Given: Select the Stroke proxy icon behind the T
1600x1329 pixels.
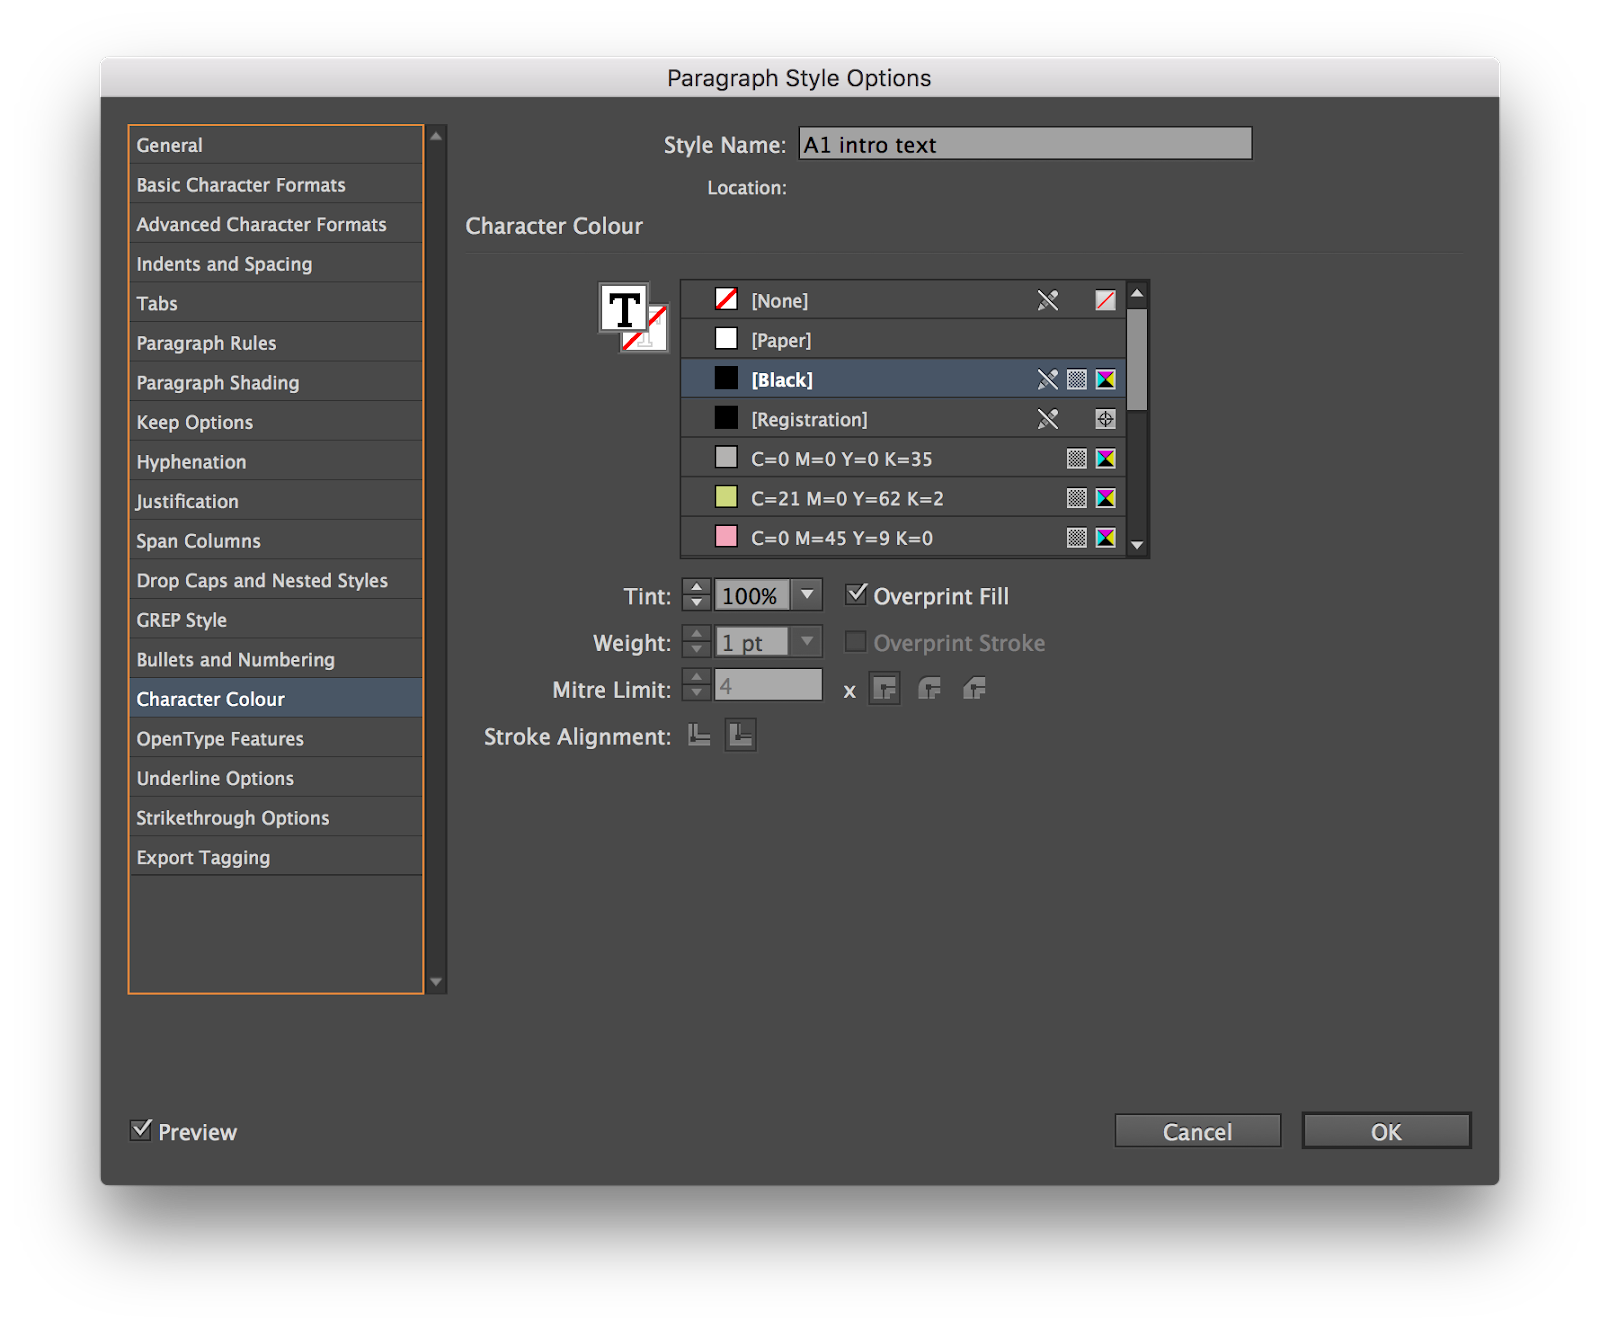Looking at the screenshot, I should point(650,335).
